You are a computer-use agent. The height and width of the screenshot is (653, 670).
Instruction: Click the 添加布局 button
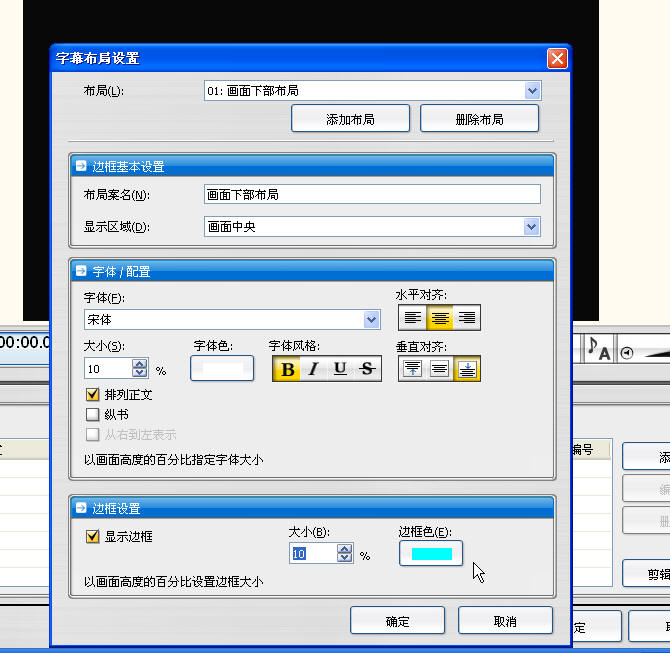[x=350, y=119]
